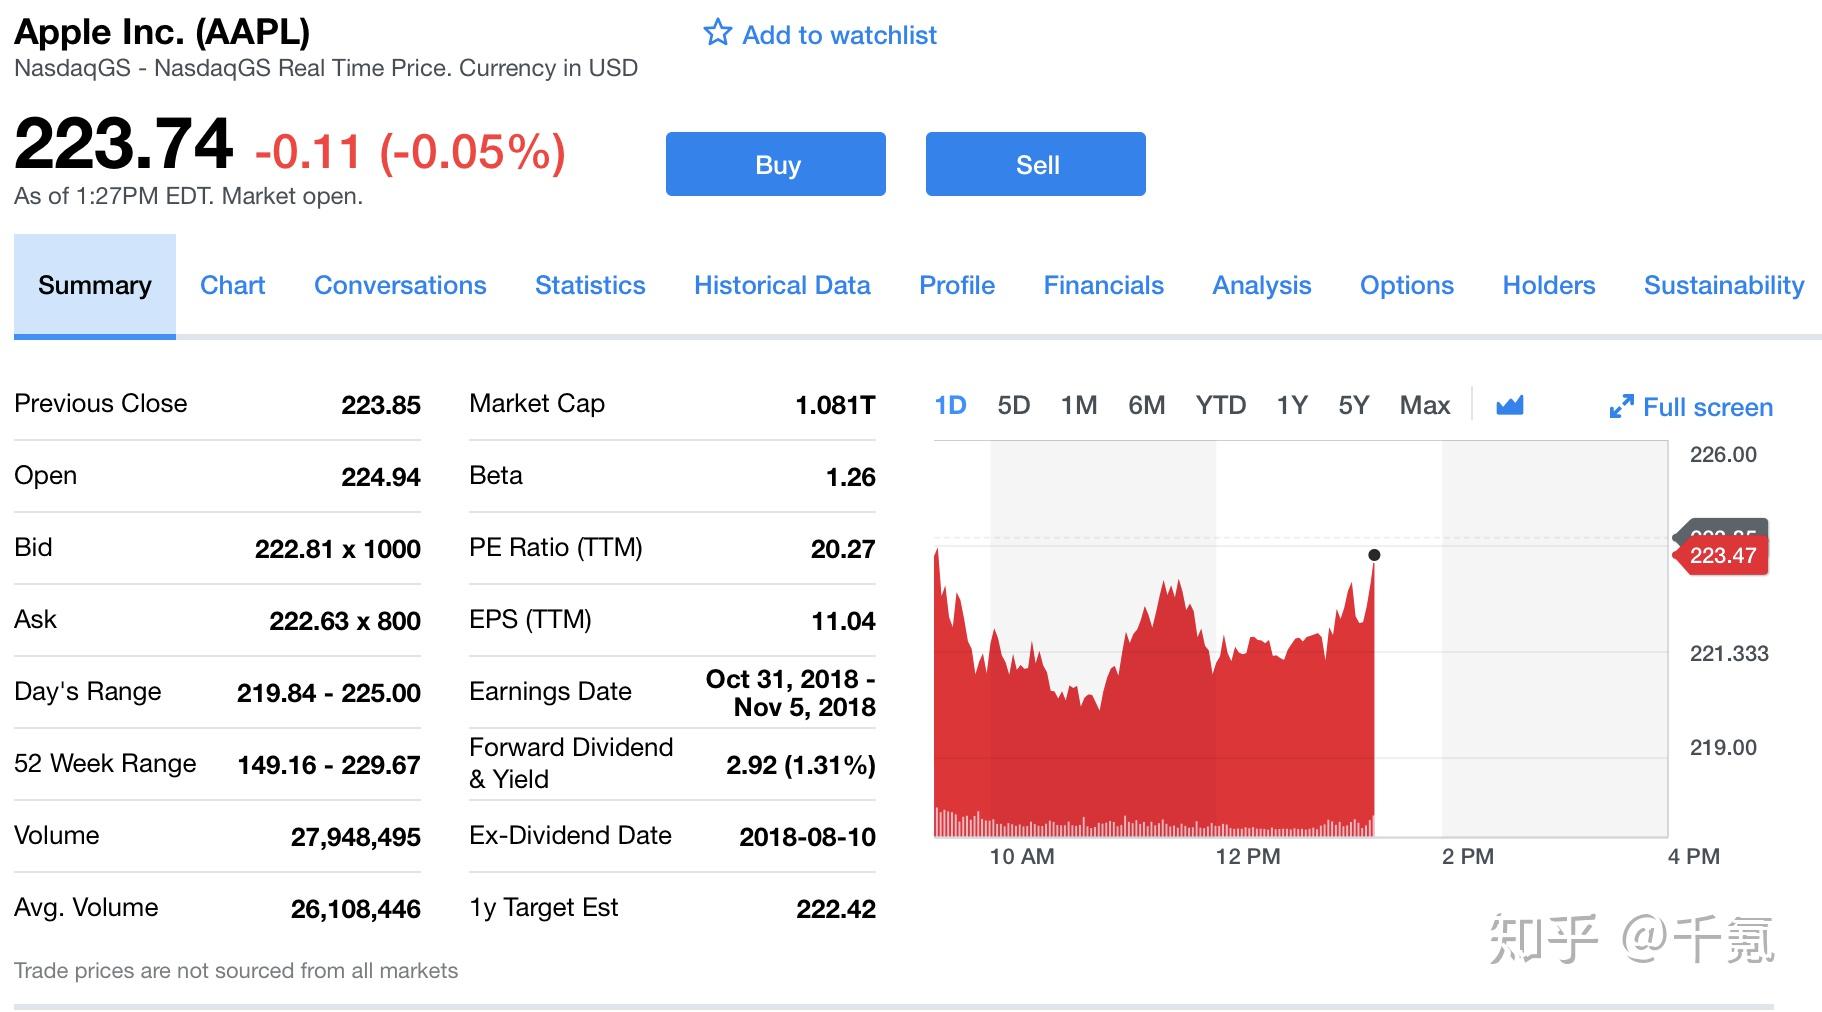Select the 5Y chart range

[1354, 405]
